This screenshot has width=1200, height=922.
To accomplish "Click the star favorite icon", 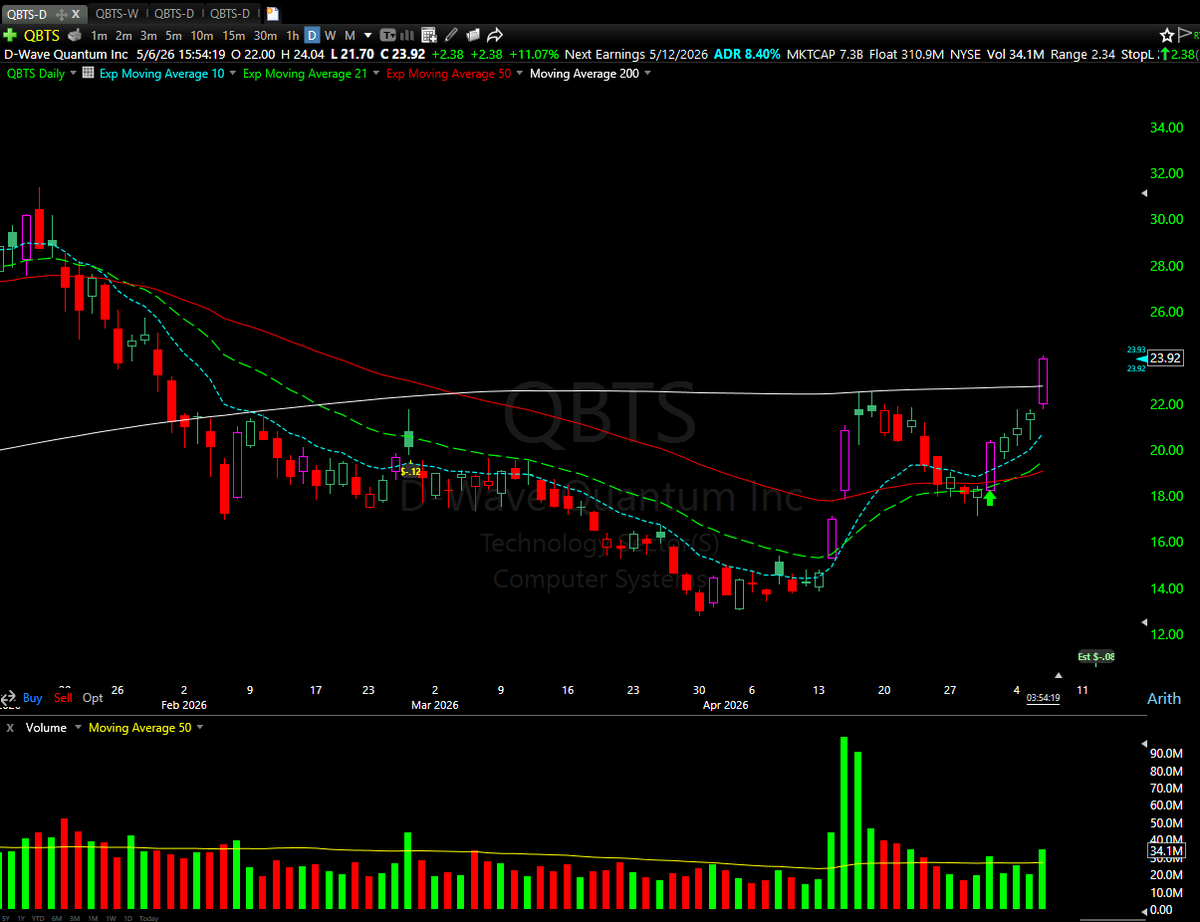I will point(1167,35).
